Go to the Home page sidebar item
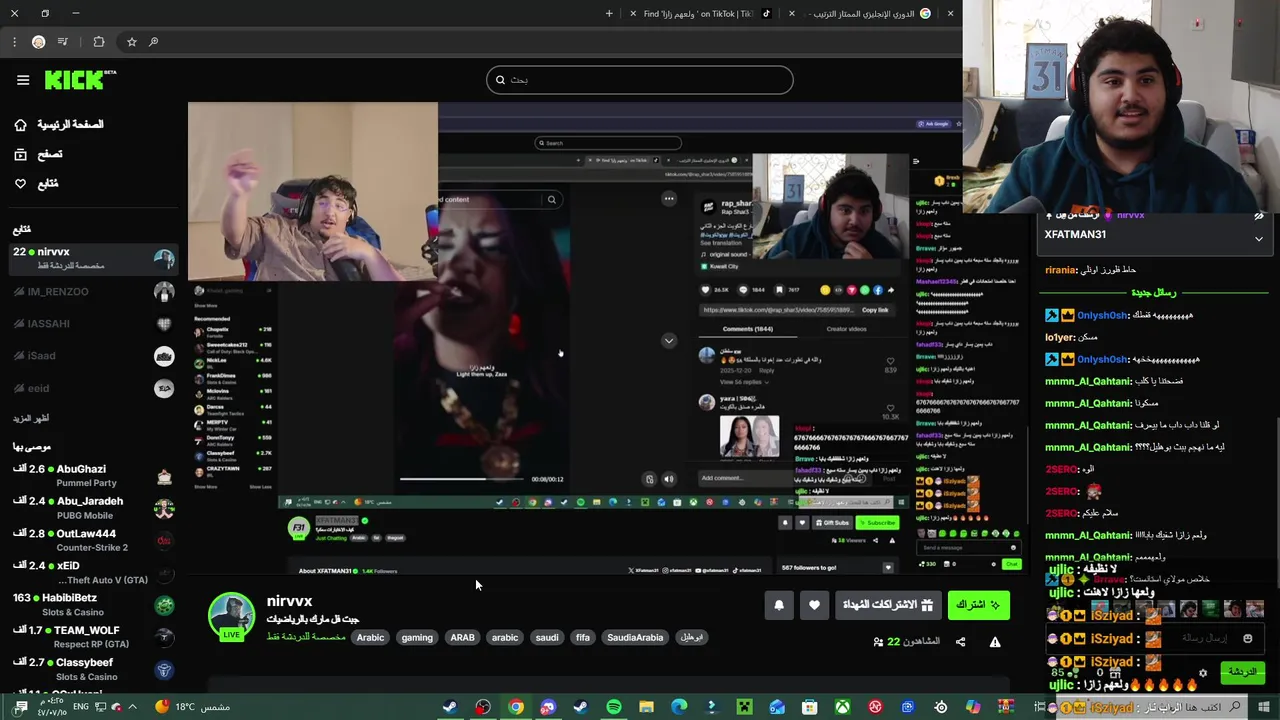 (58, 125)
